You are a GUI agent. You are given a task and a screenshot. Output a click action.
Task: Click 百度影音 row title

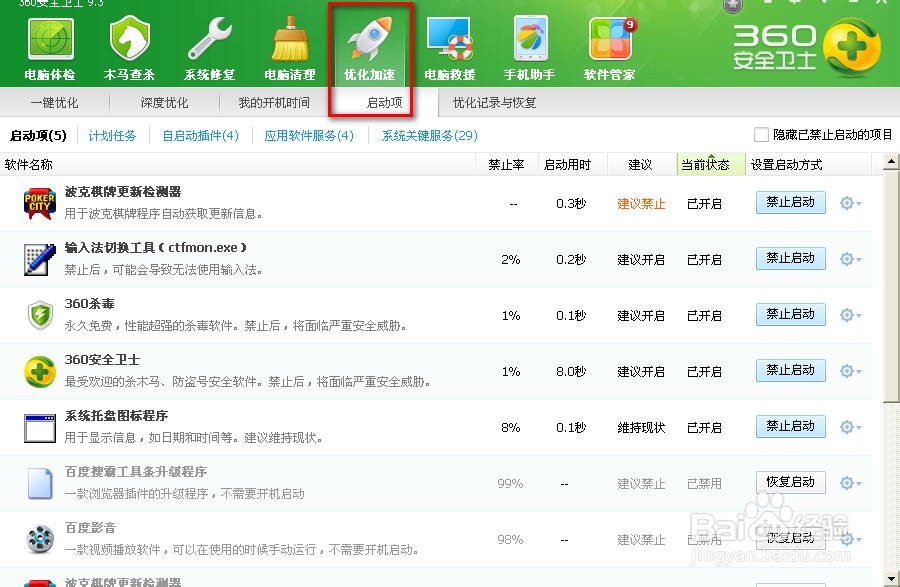(90, 527)
